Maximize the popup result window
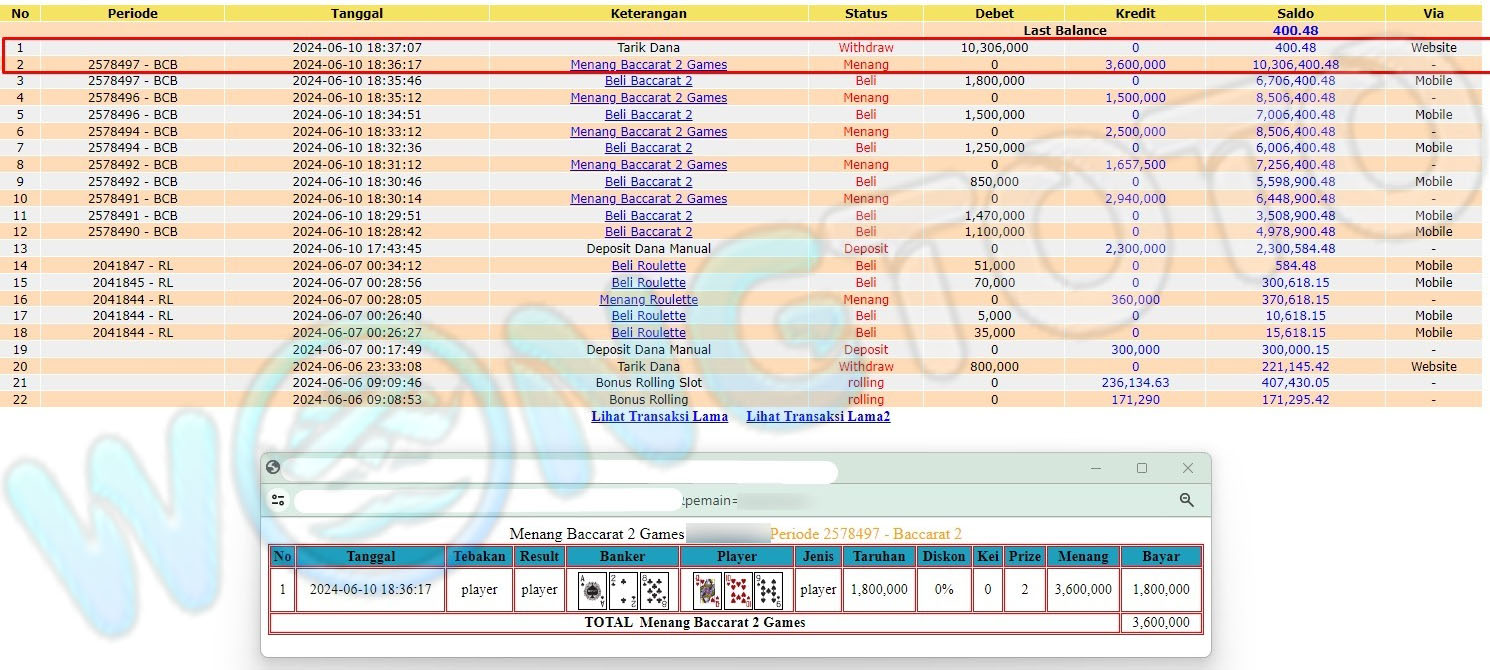The height and width of the screenshot is (670, 1490). (x=1142, y=468)
